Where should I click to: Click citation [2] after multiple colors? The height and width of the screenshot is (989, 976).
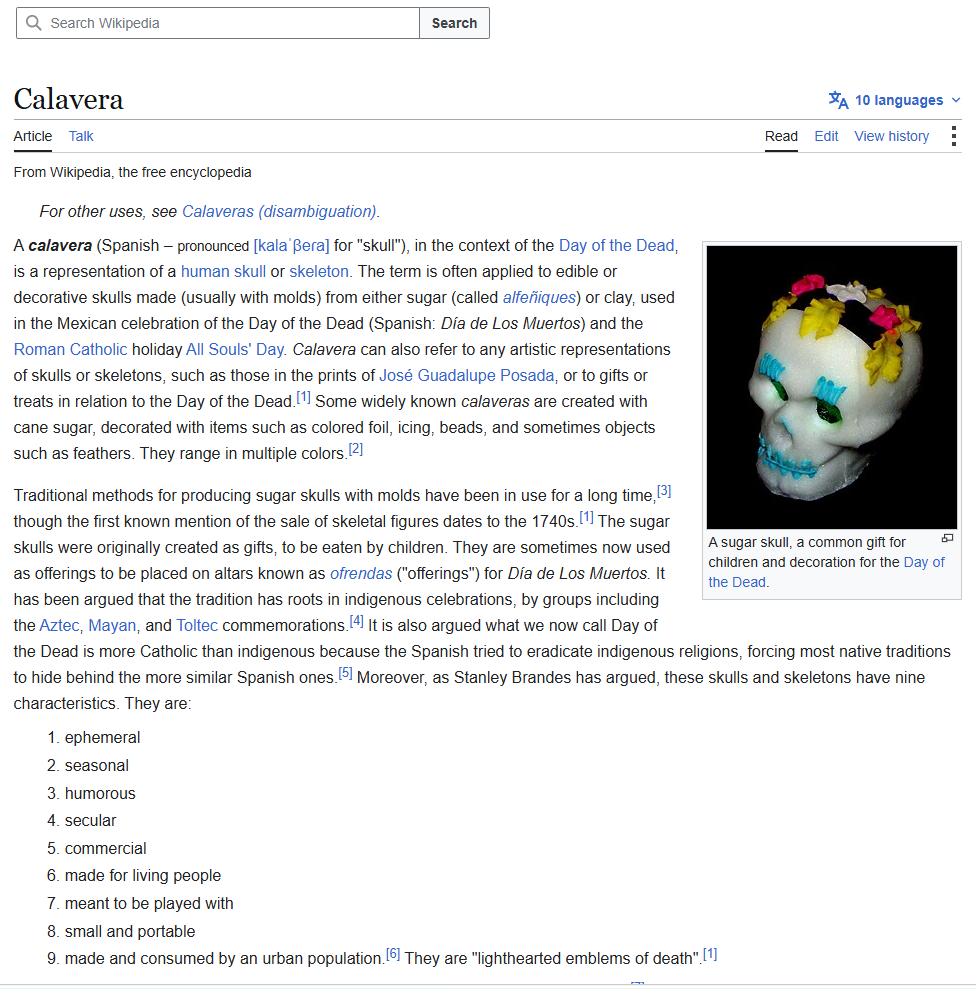coord(356,449)
